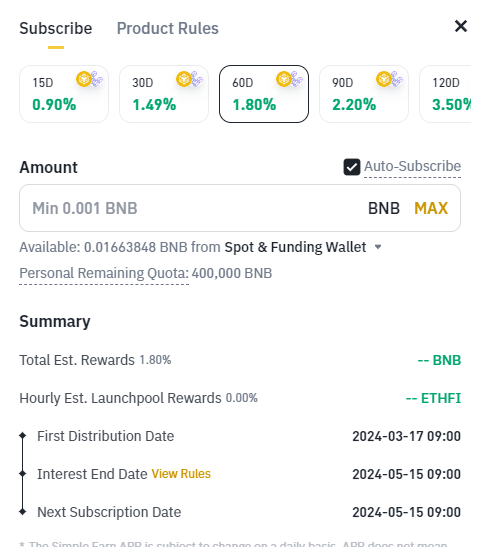Screen dimensions: 486x555
Task: Close the subscribe dialog with X icon
Action: 461,26
